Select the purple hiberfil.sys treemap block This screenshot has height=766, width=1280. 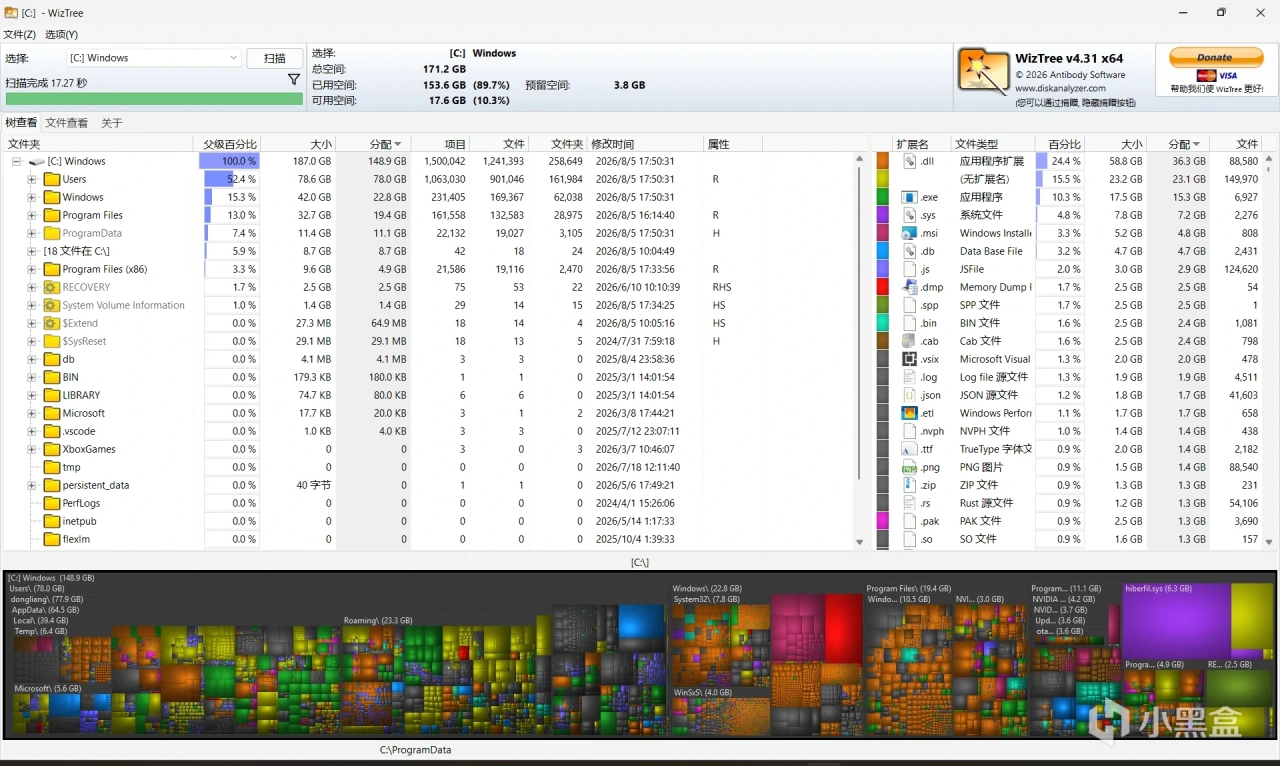pyautogui.click(x=1176, y=620)
